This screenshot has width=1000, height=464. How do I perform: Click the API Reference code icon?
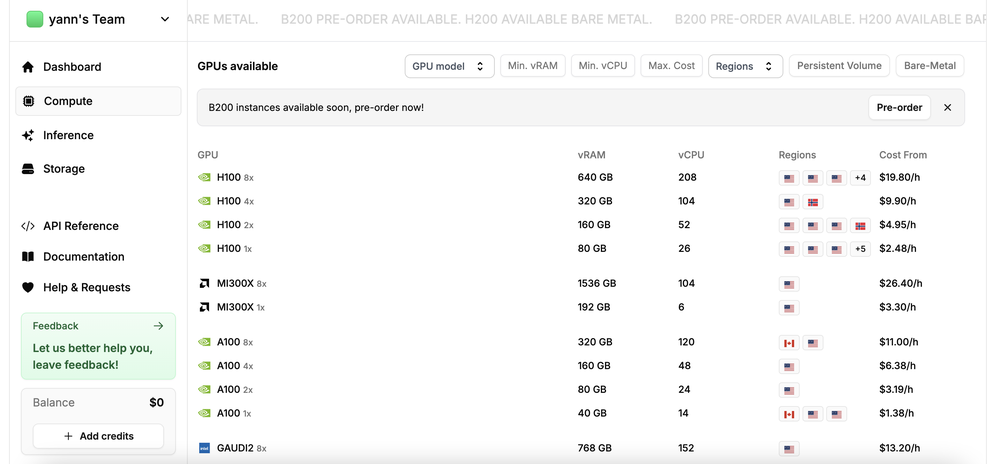tap(28, 226)
